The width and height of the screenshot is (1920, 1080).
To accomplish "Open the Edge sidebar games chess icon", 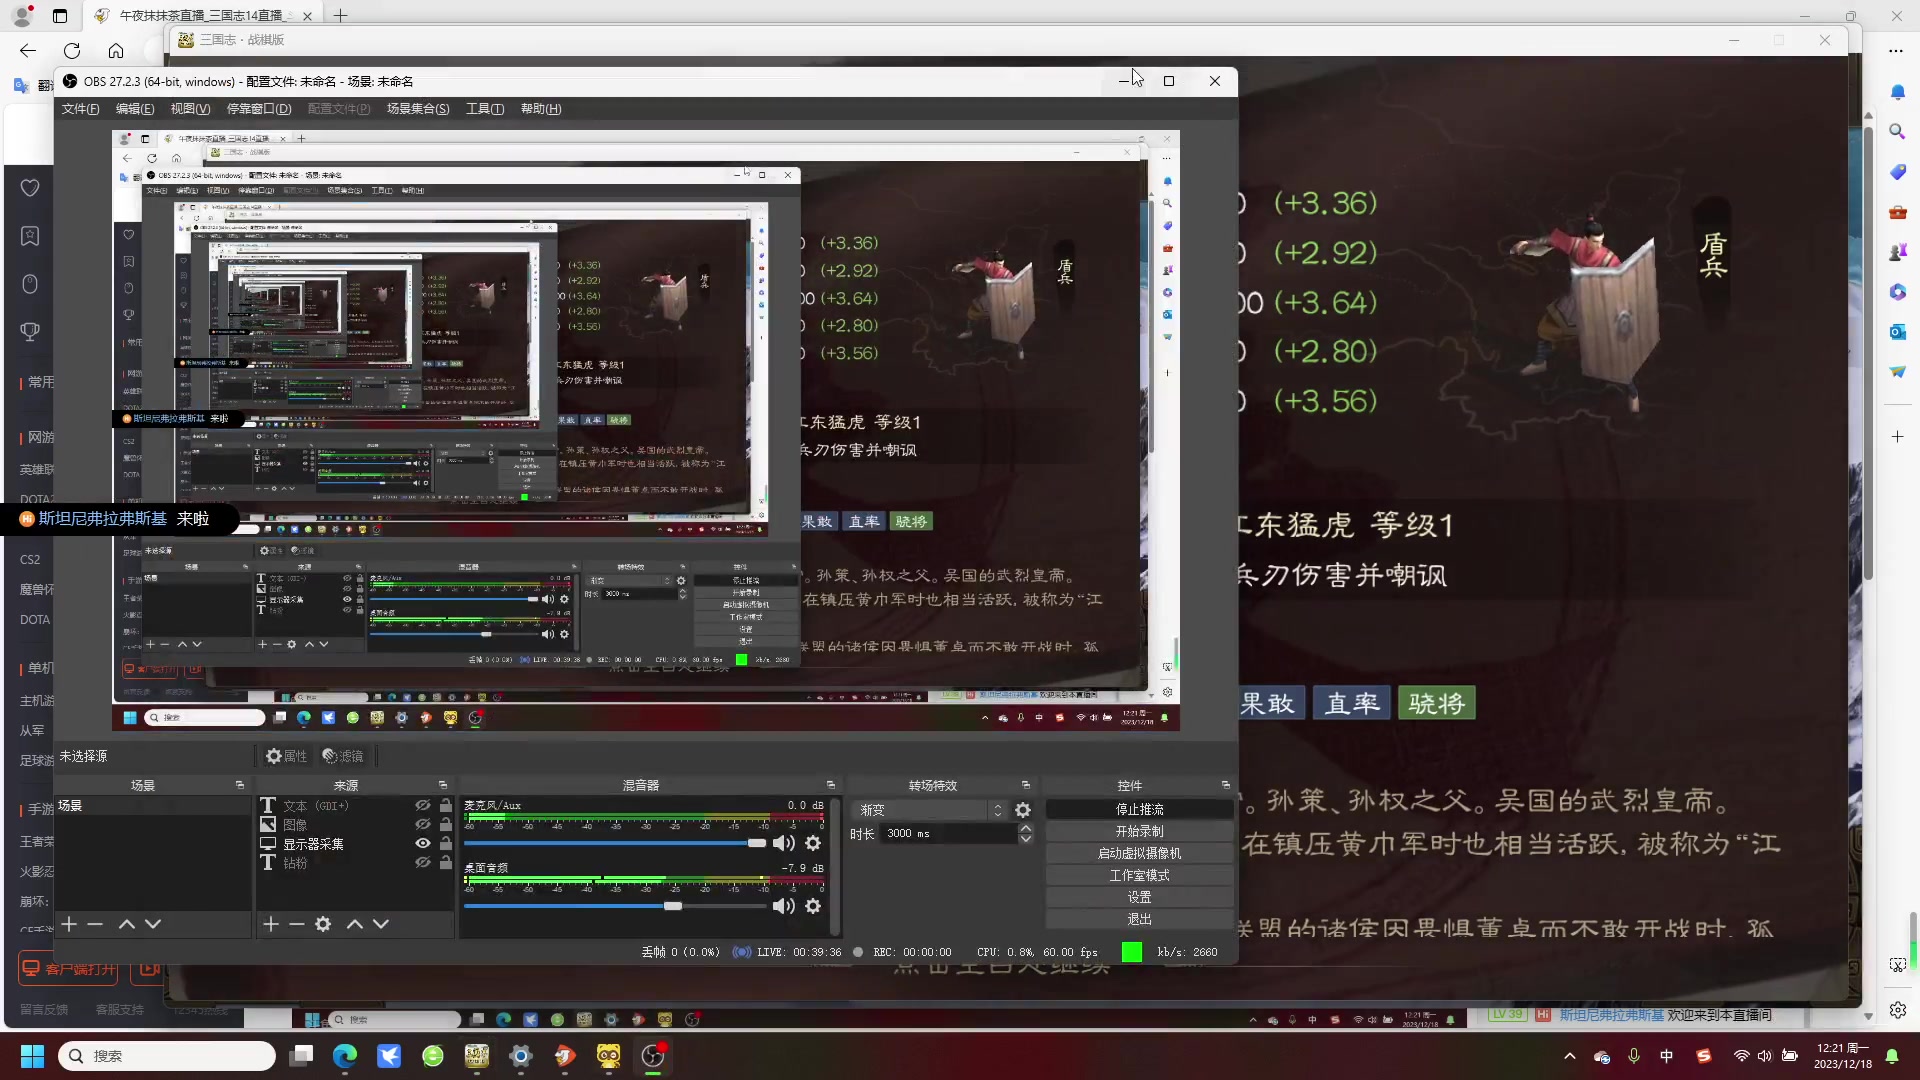I will point(1897,252).
